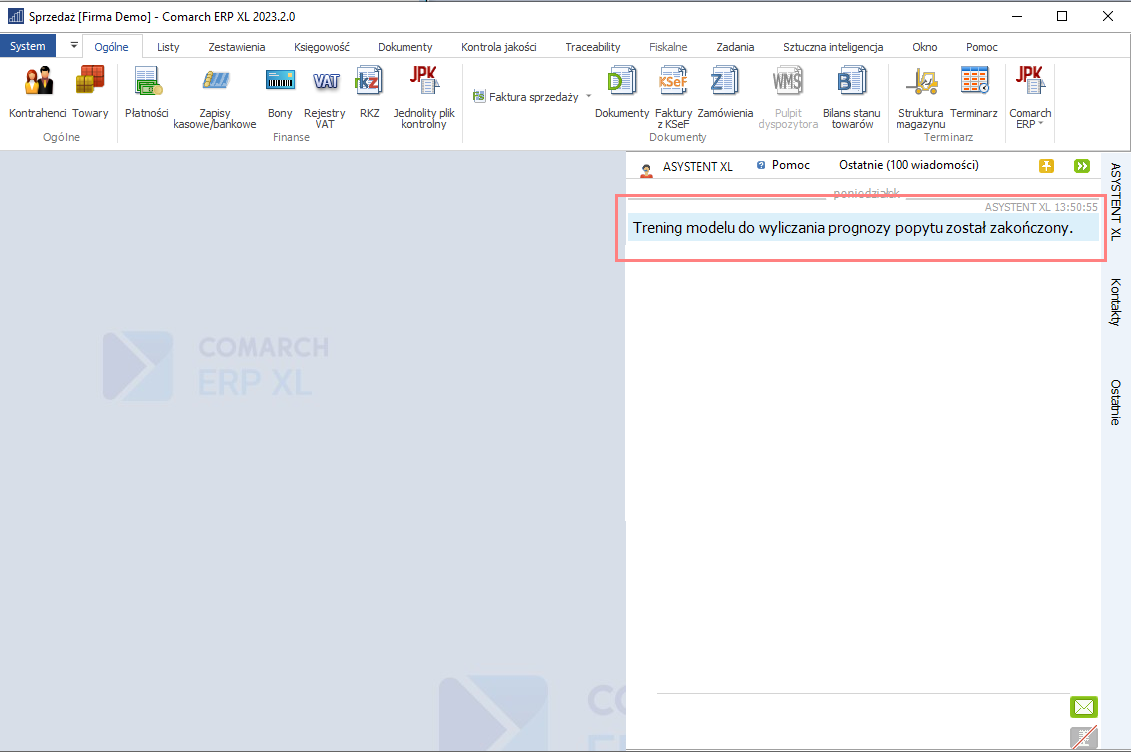Click the Pulpit dyspozytora WMS icon

788,97
